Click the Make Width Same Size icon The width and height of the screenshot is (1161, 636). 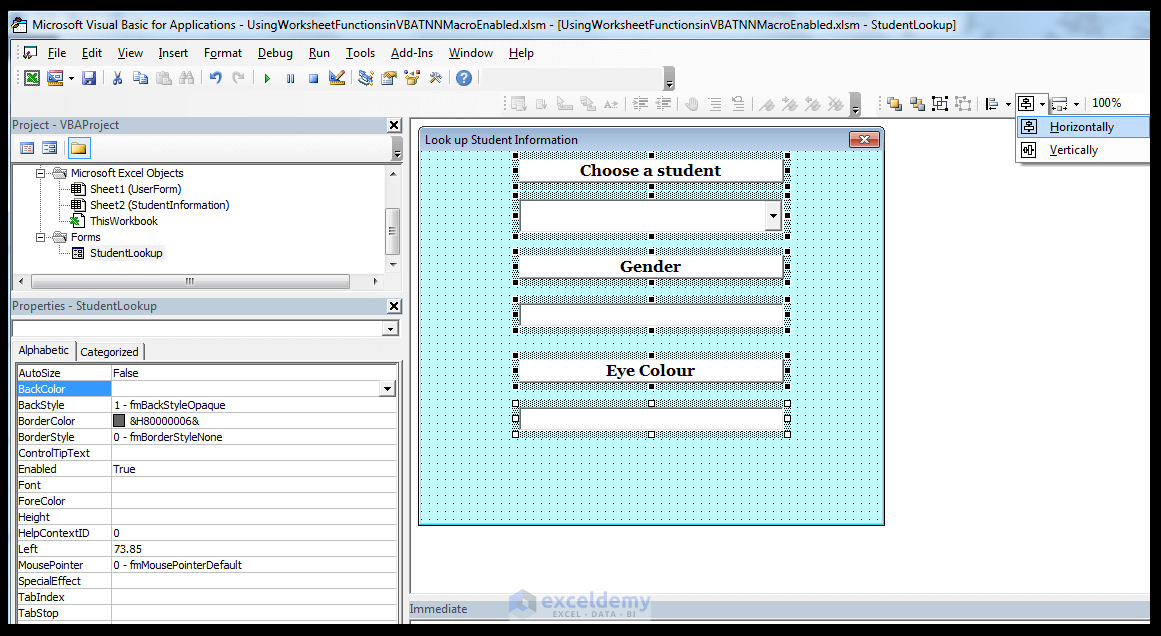coord(1060,104)
